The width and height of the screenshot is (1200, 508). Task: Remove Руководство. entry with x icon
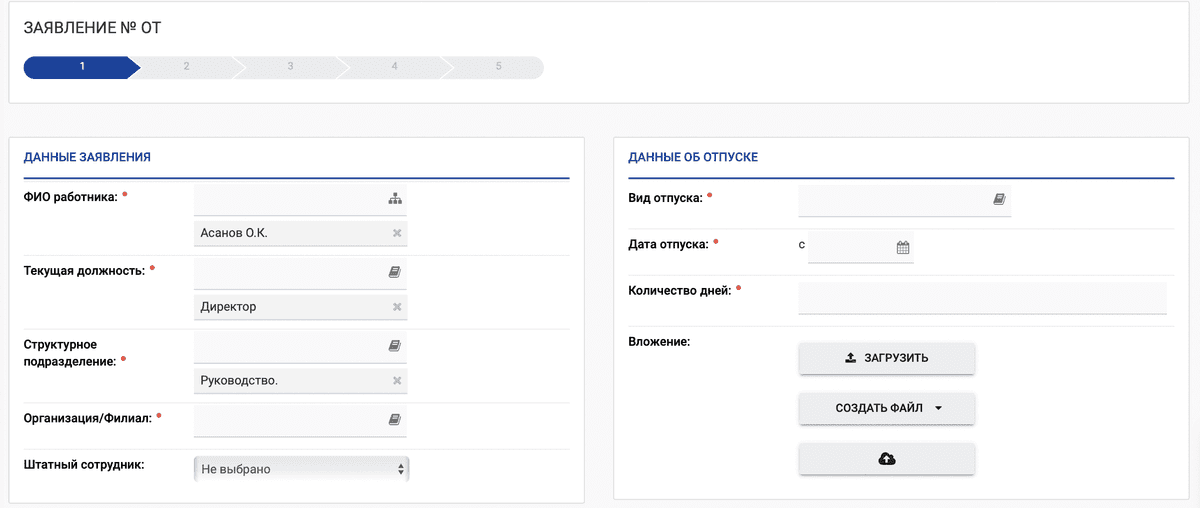click(397, 381)
